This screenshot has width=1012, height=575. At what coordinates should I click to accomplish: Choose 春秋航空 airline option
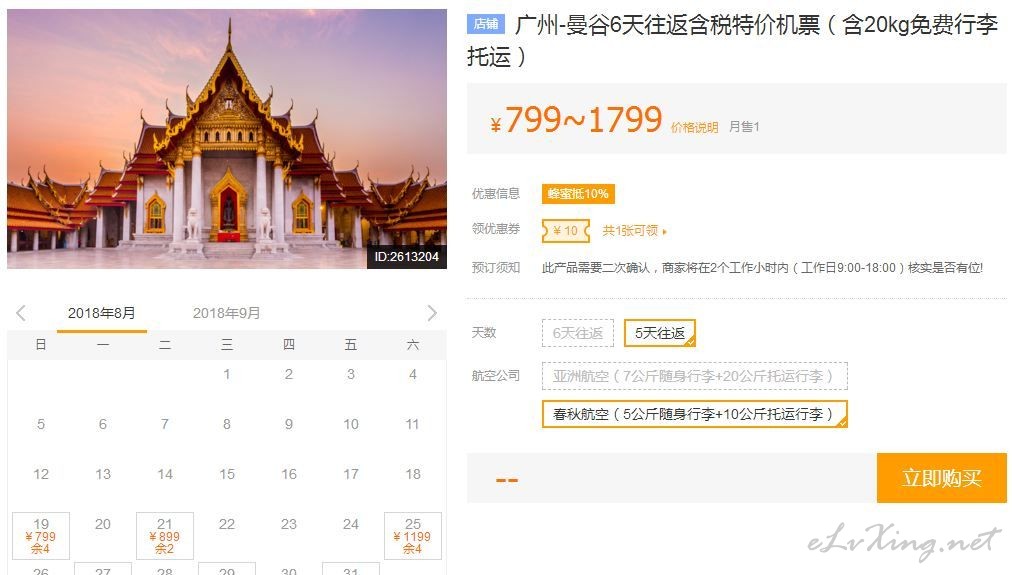pos(694,414)
